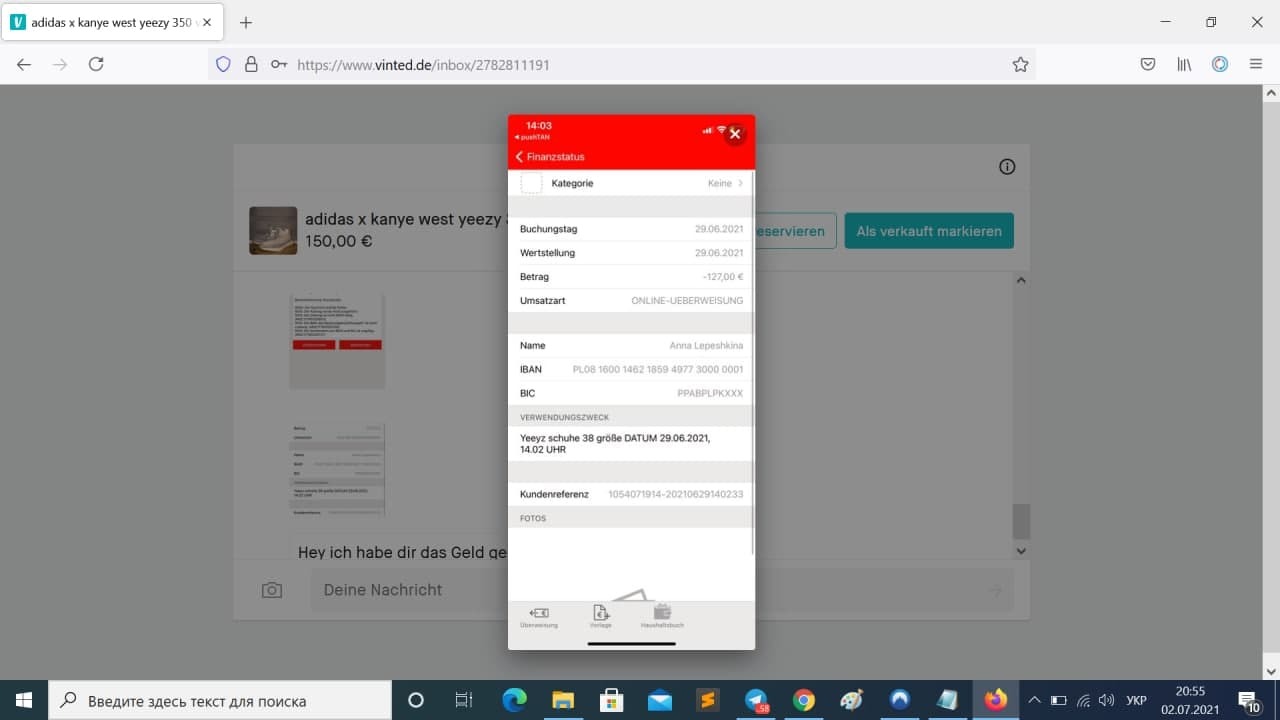Image resolution: width=1280 pixels, height=720 pixels.
Task: Open network settings from the tray
Action: coord(1082,700)
